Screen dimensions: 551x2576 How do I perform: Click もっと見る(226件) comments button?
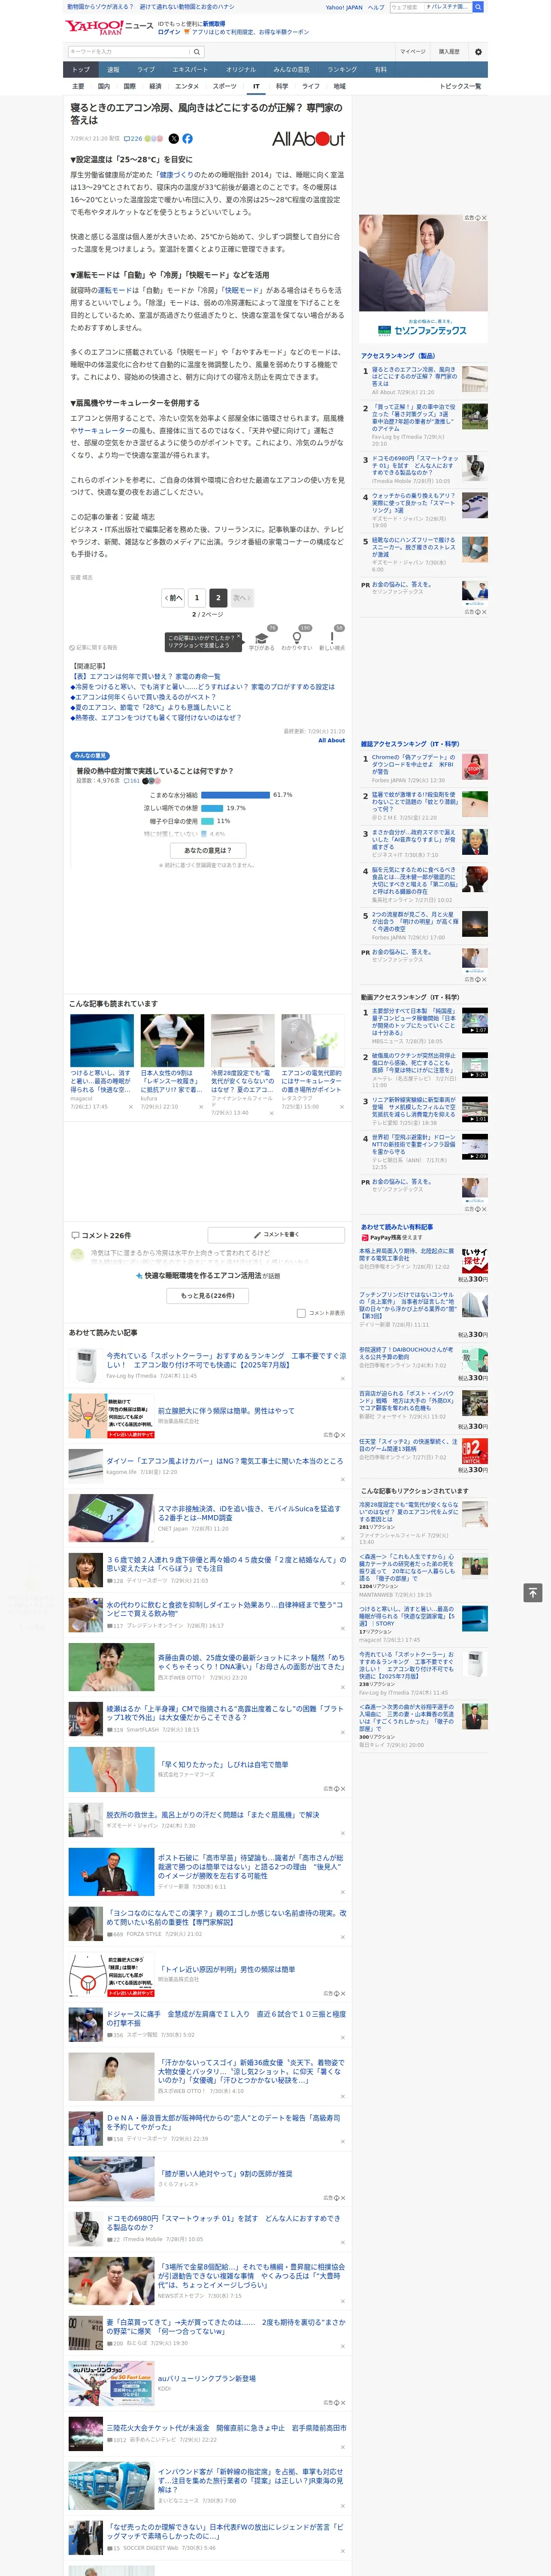pyautogui.click(x=208, y=1296)
